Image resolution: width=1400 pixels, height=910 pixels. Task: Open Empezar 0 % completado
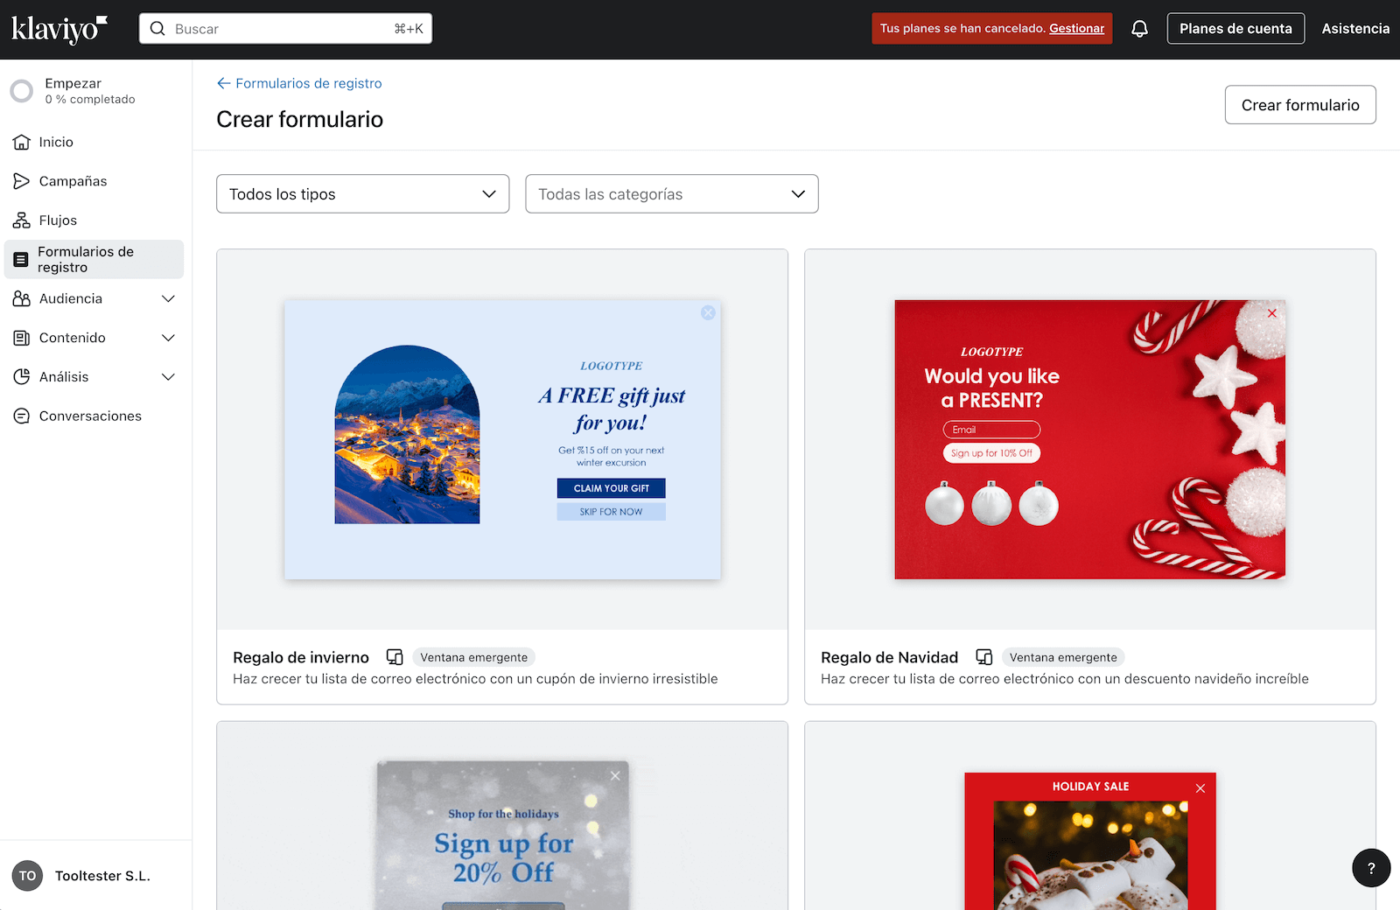[90, 91]
